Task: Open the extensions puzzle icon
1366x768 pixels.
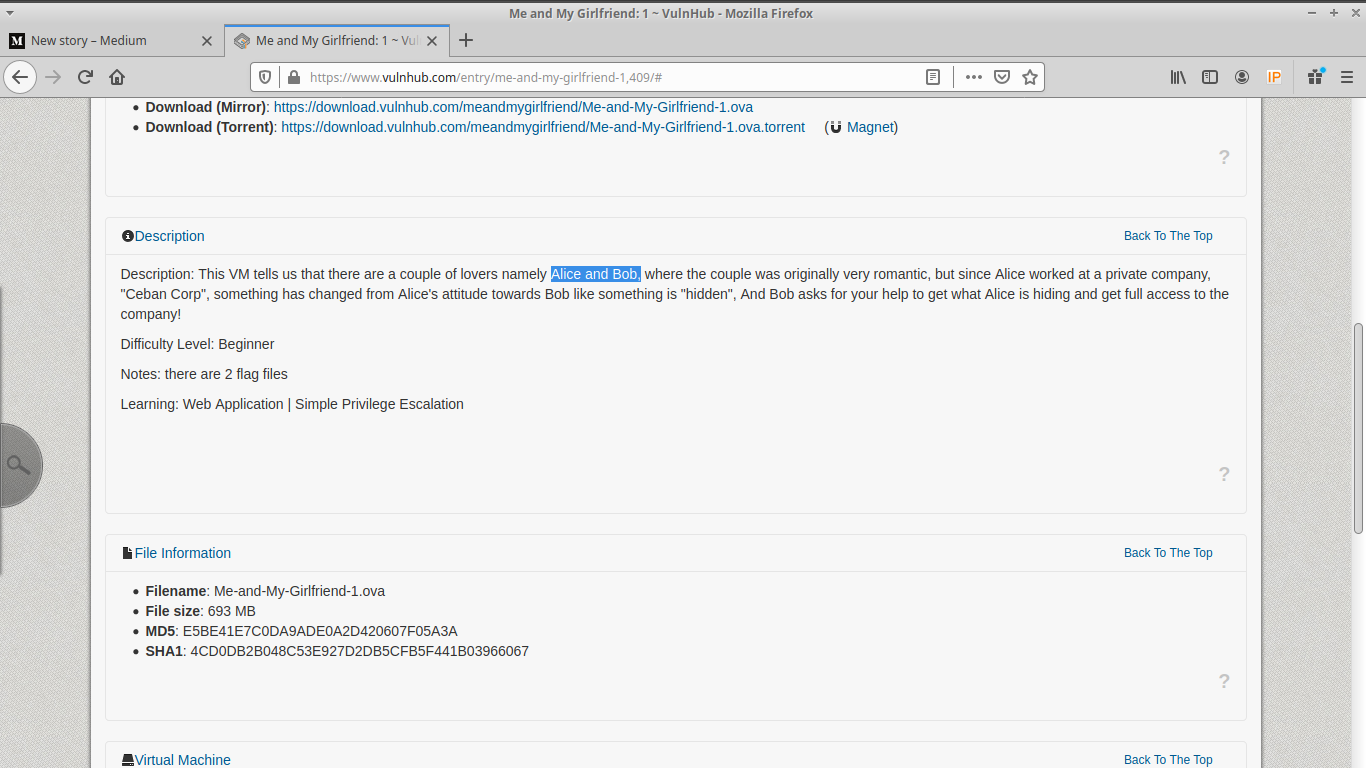Action: pos(1315,77)
